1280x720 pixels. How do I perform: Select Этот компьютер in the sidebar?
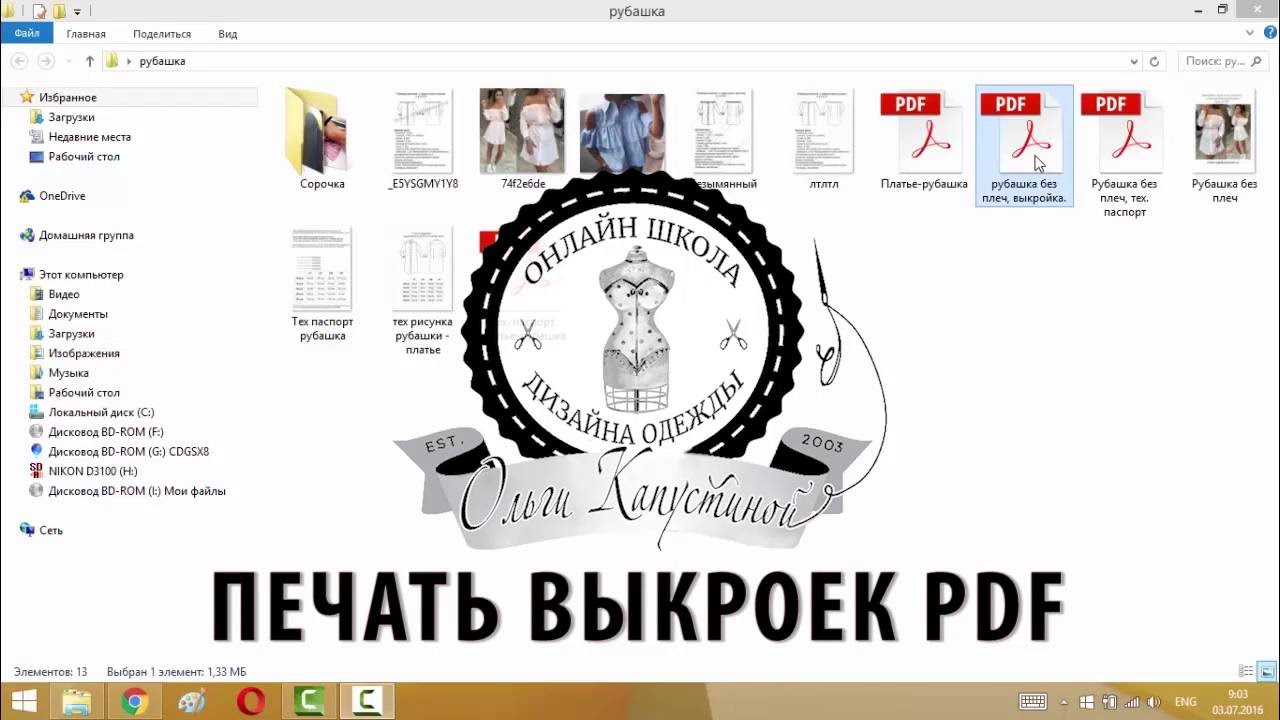click(81, 274)
